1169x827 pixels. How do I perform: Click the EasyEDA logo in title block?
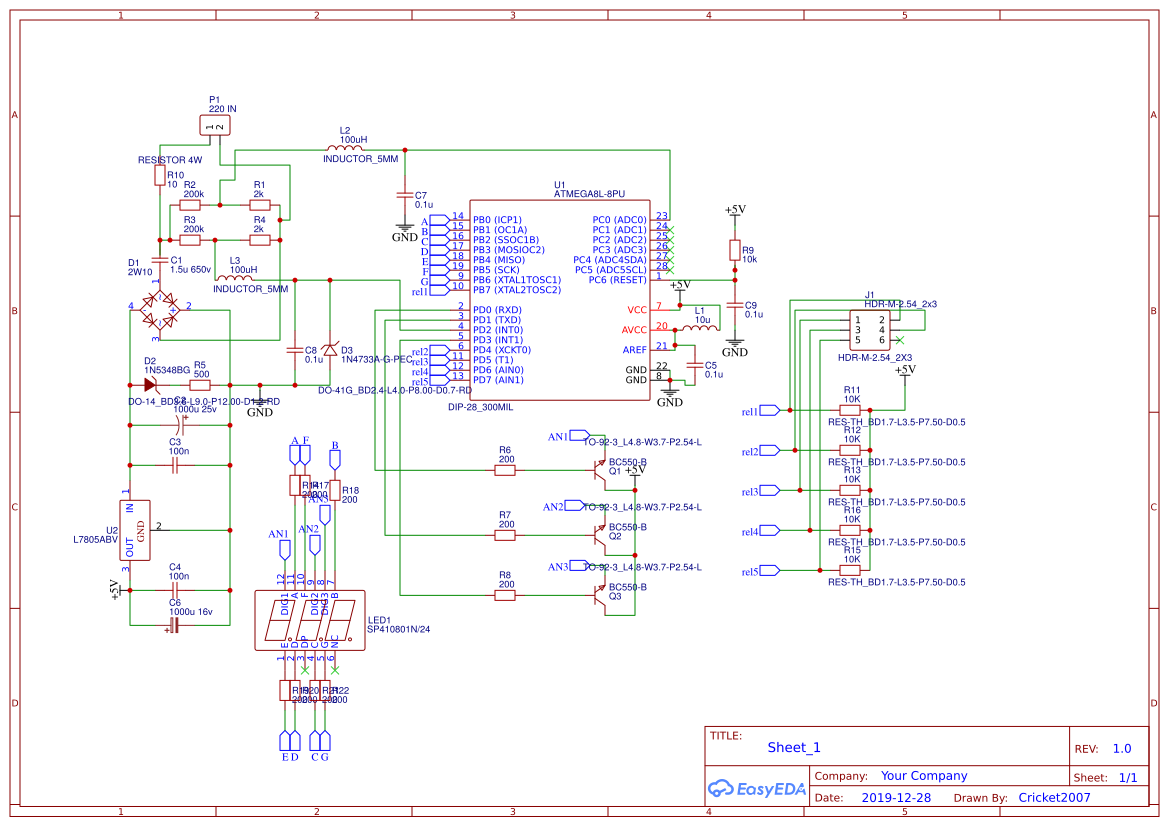[757, 788]
